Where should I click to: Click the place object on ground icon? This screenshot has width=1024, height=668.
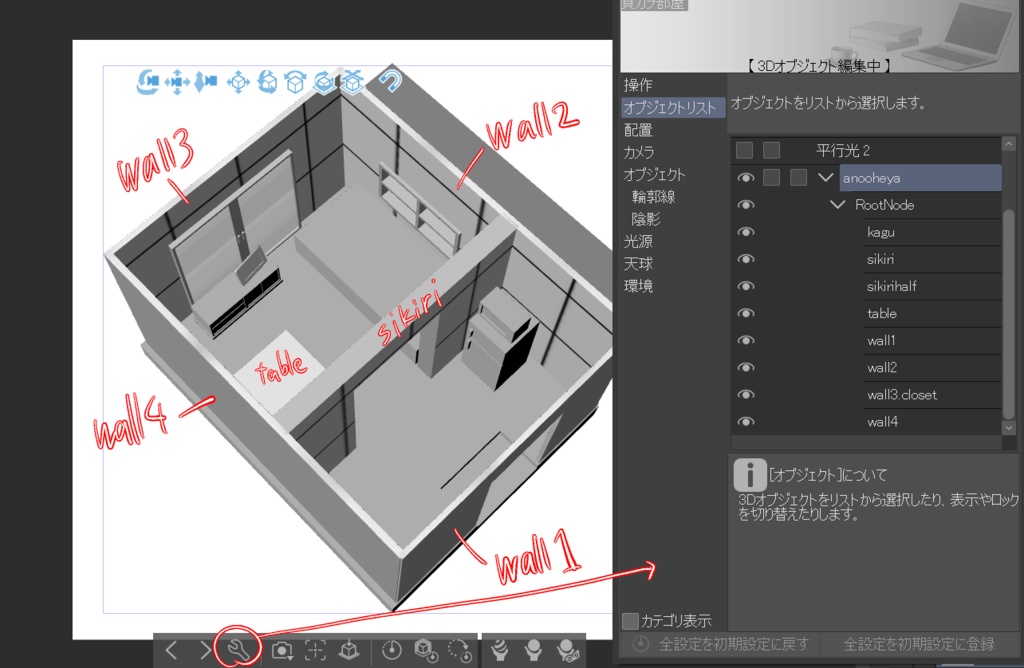click(x=349, y=650)
